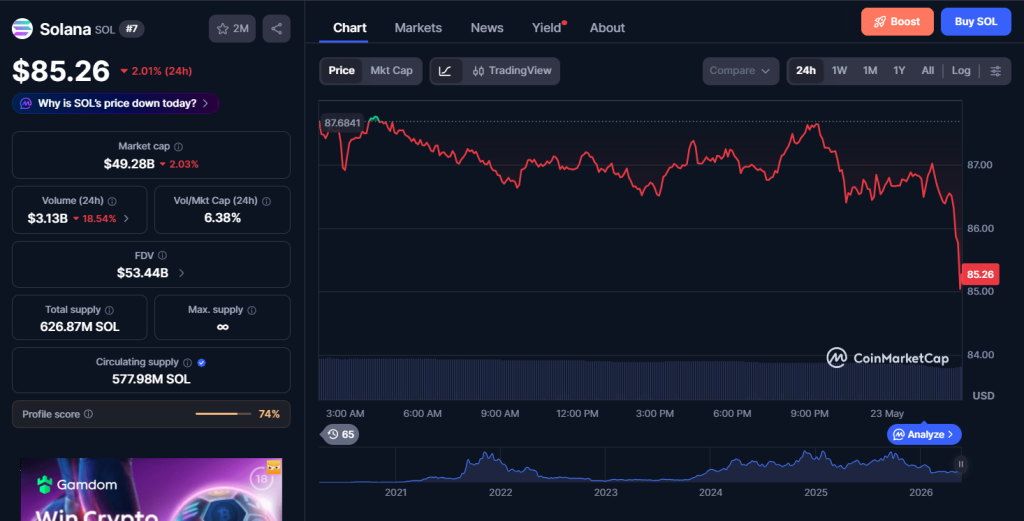Select 1Y time range
1024x521 pixels.
point(899,71)
